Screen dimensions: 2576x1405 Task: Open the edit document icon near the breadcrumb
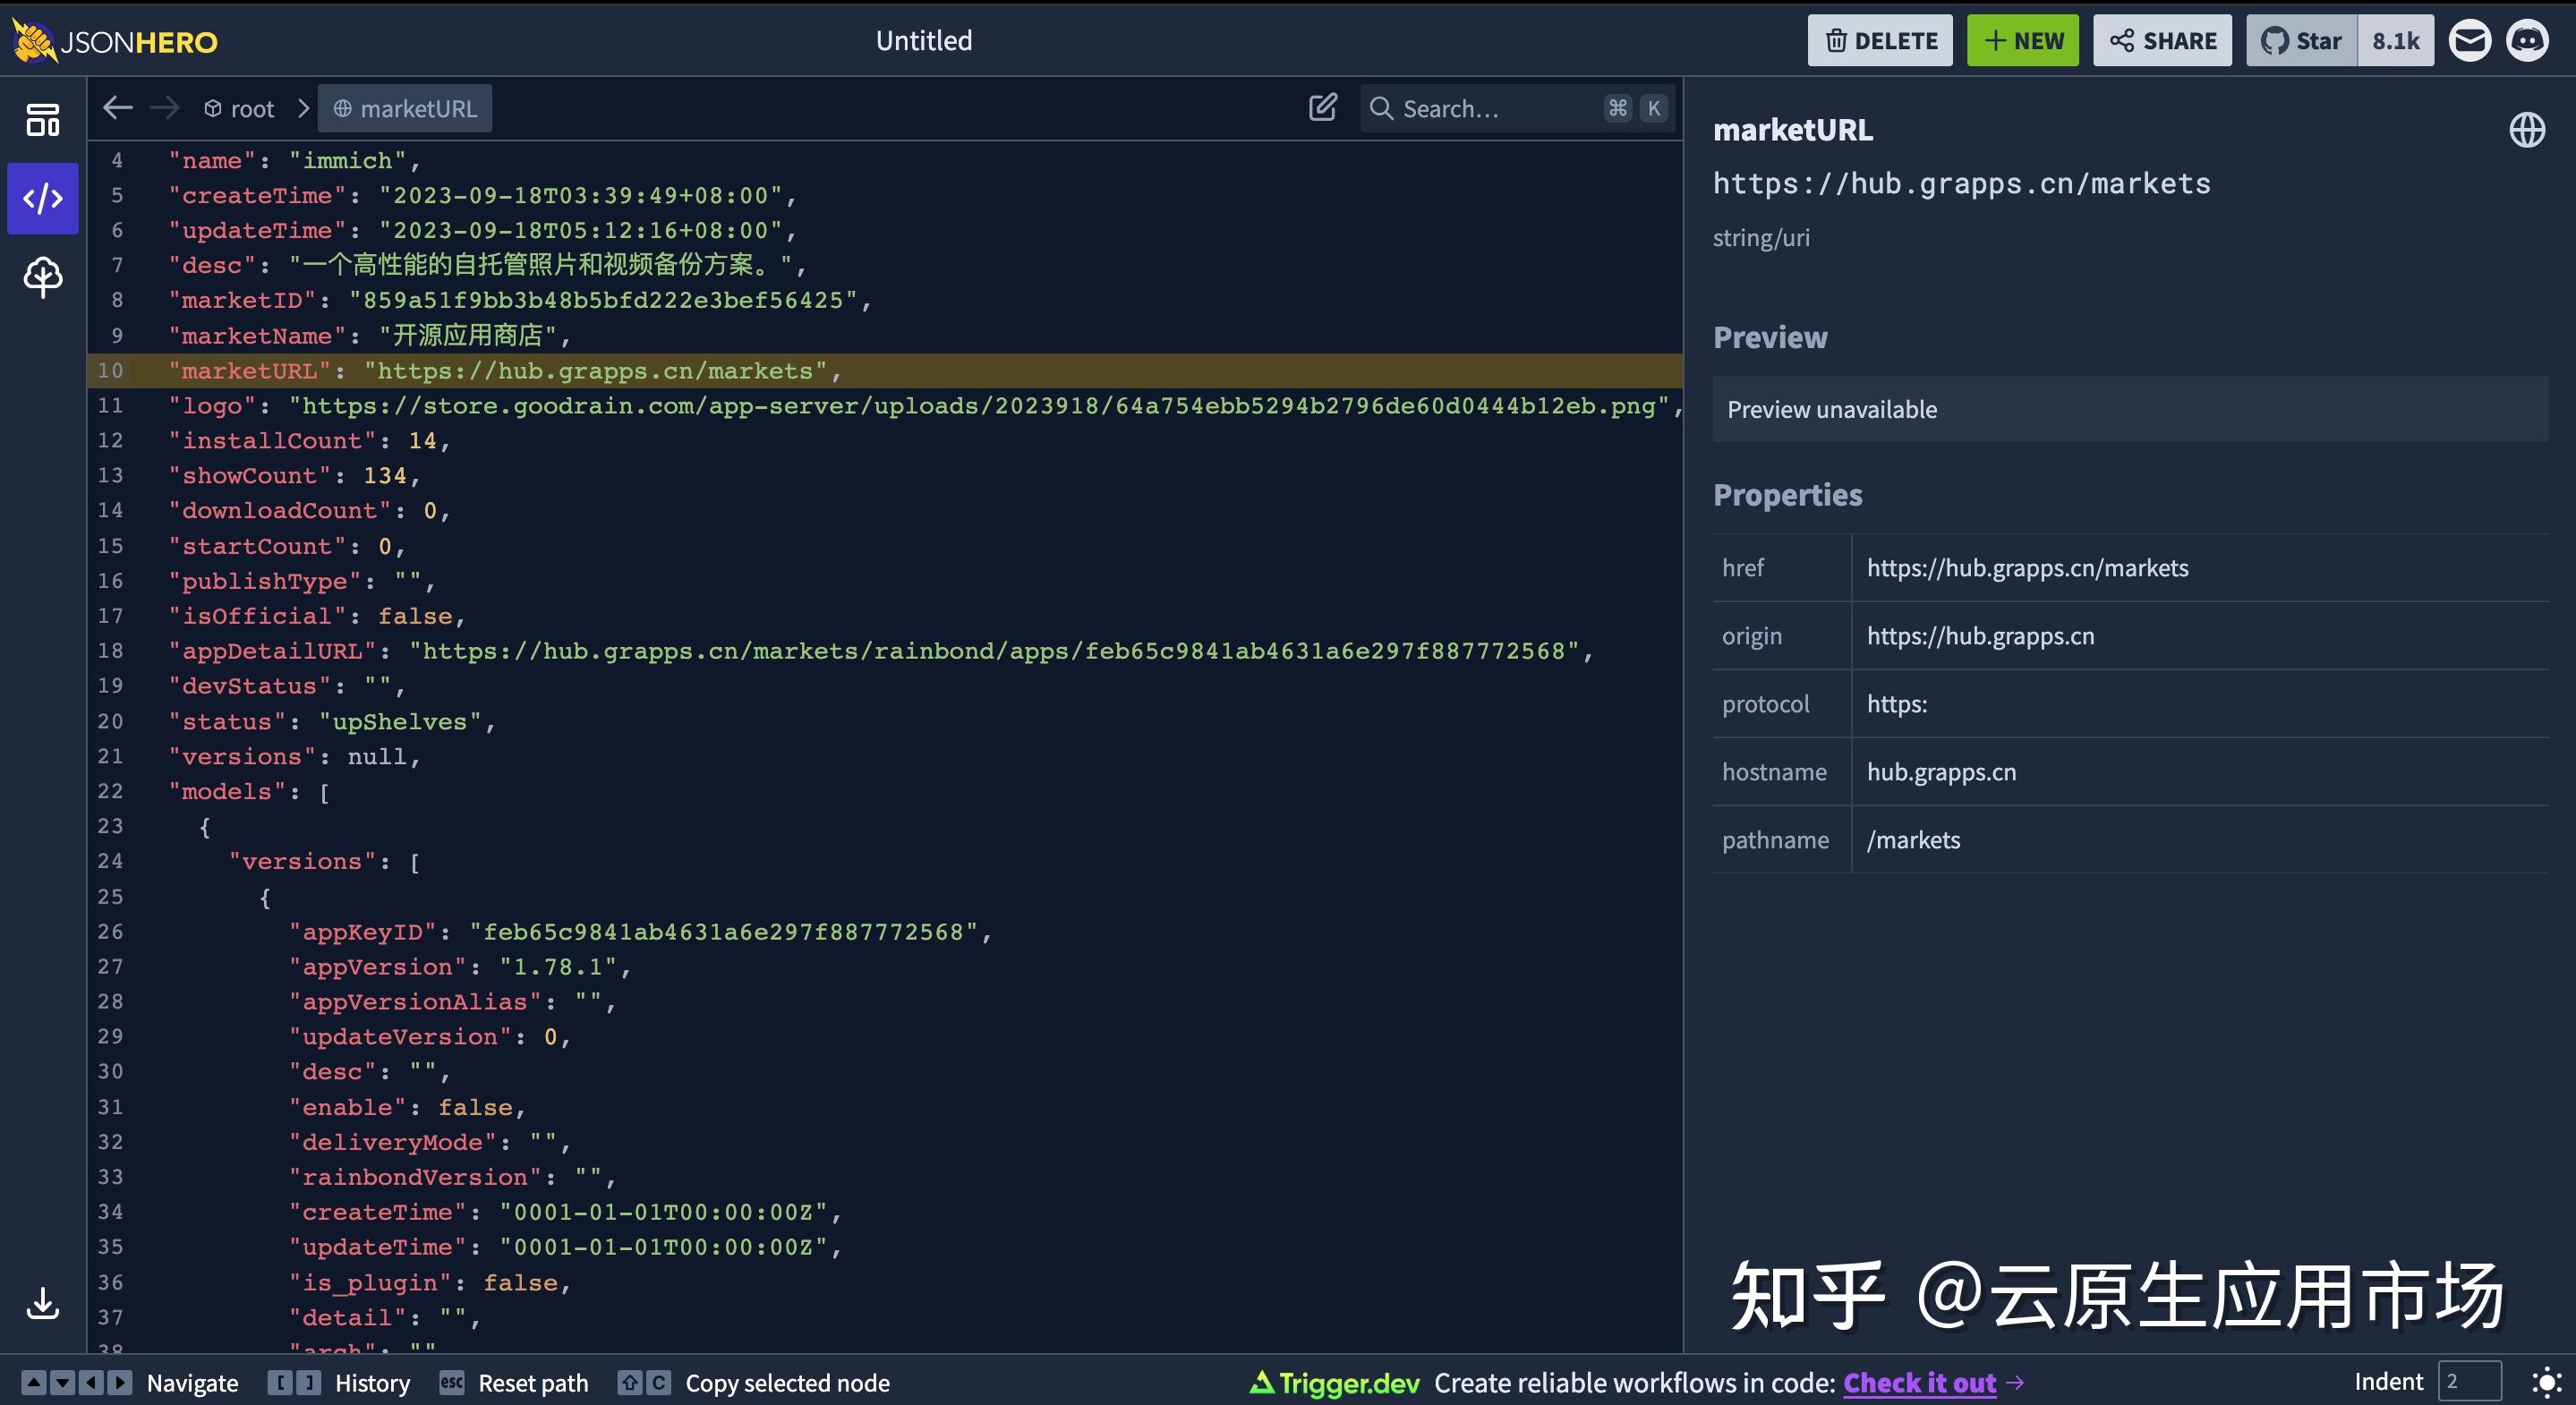(1322, 107)
